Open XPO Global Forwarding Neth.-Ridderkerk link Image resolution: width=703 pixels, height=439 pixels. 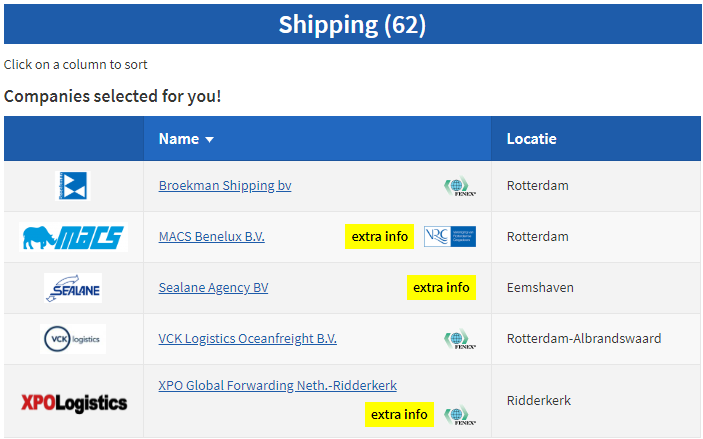coord(278,386)
